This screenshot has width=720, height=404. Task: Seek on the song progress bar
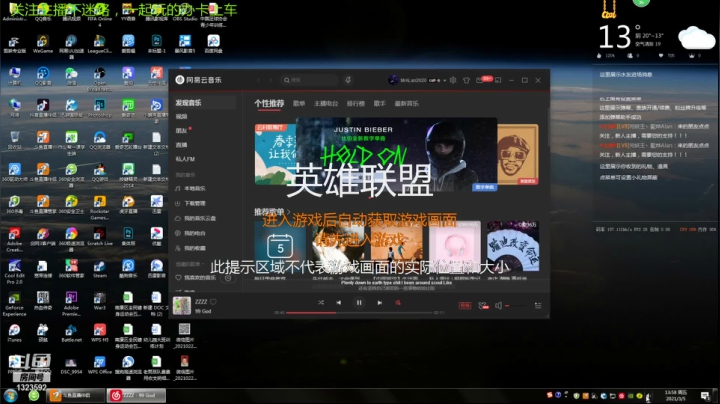pyautogui.click(x=359, y=313)
